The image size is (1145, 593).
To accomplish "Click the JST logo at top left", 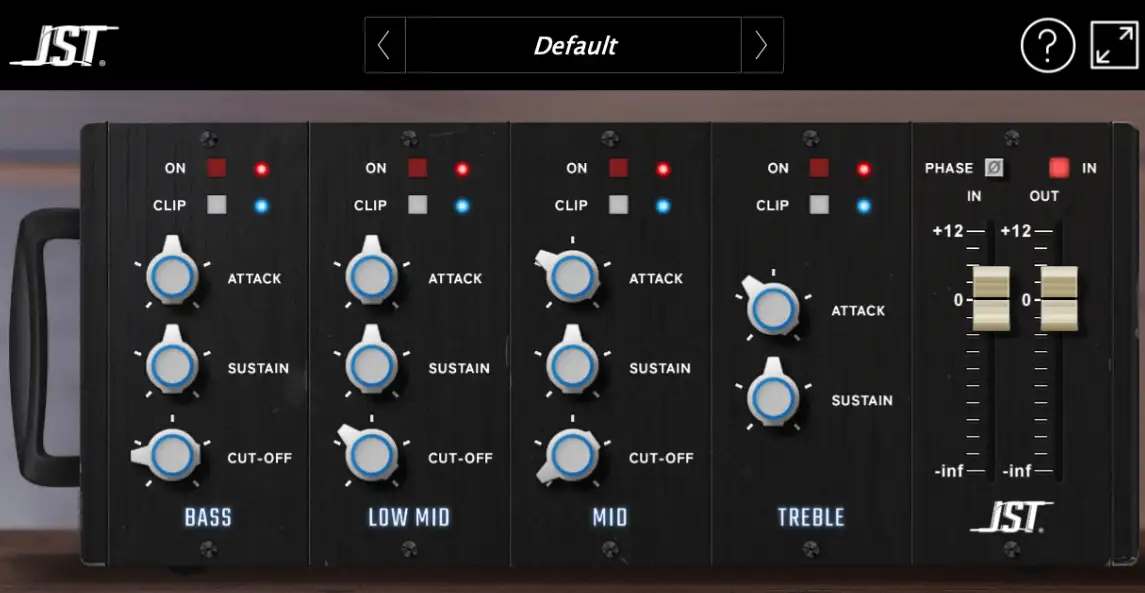I will coord(63,46).
